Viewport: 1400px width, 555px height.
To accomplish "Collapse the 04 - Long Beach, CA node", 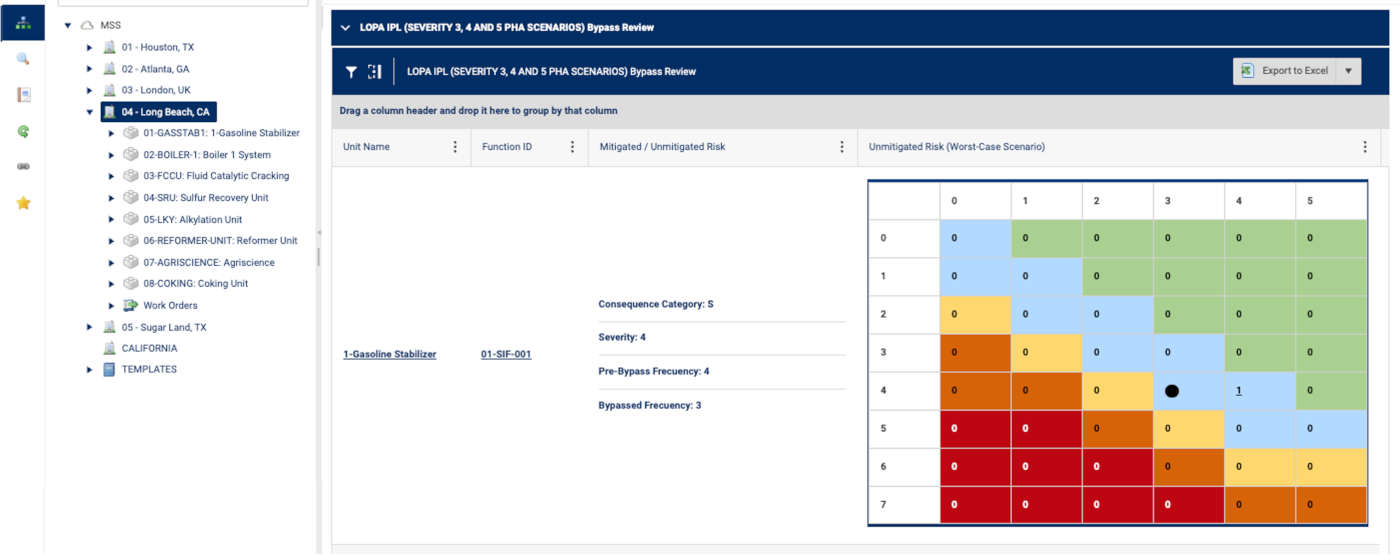I will [x=89, y=112].
